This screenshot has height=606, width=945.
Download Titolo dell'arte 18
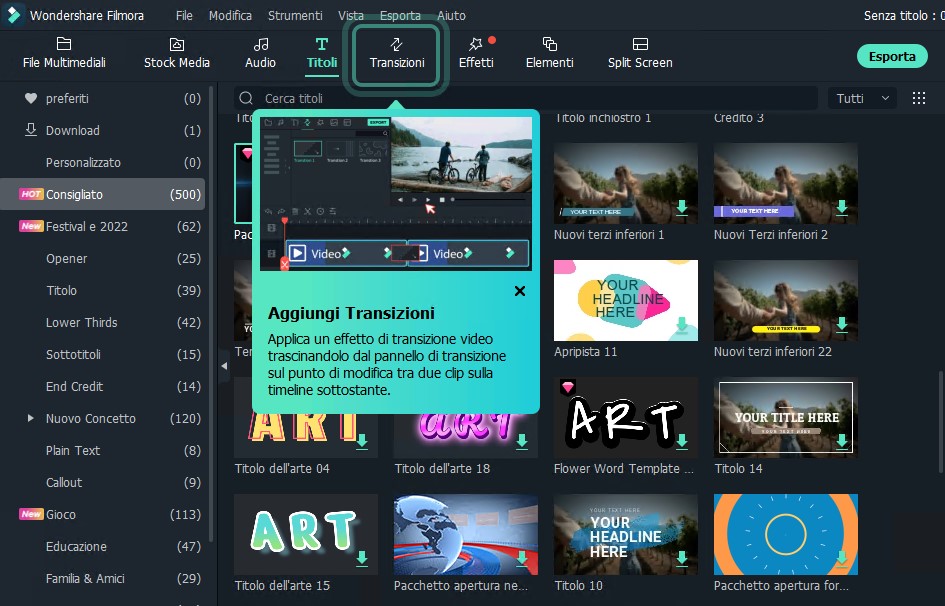(522, 442)
